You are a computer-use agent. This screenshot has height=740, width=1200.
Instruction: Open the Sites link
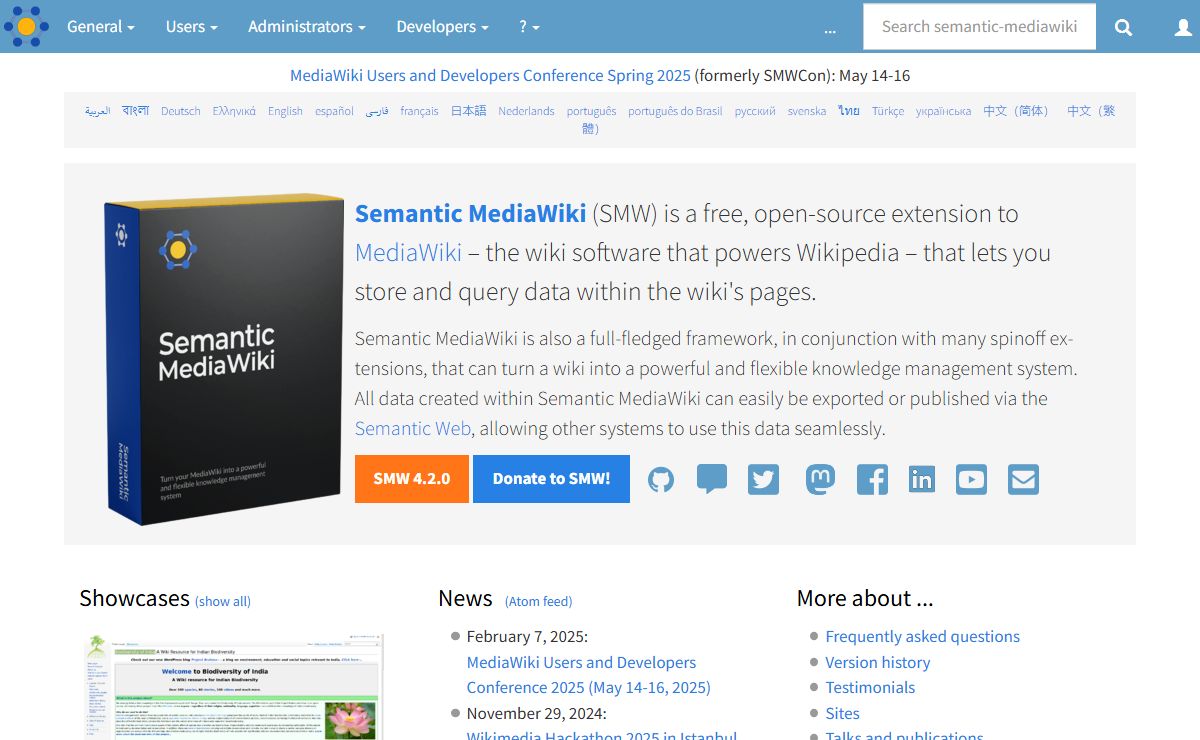(842, 713)
